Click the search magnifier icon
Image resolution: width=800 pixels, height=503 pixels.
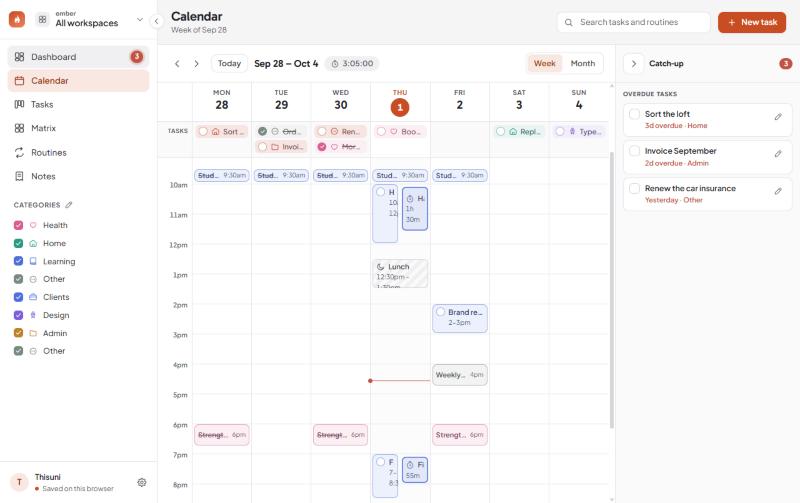(568, 22)
